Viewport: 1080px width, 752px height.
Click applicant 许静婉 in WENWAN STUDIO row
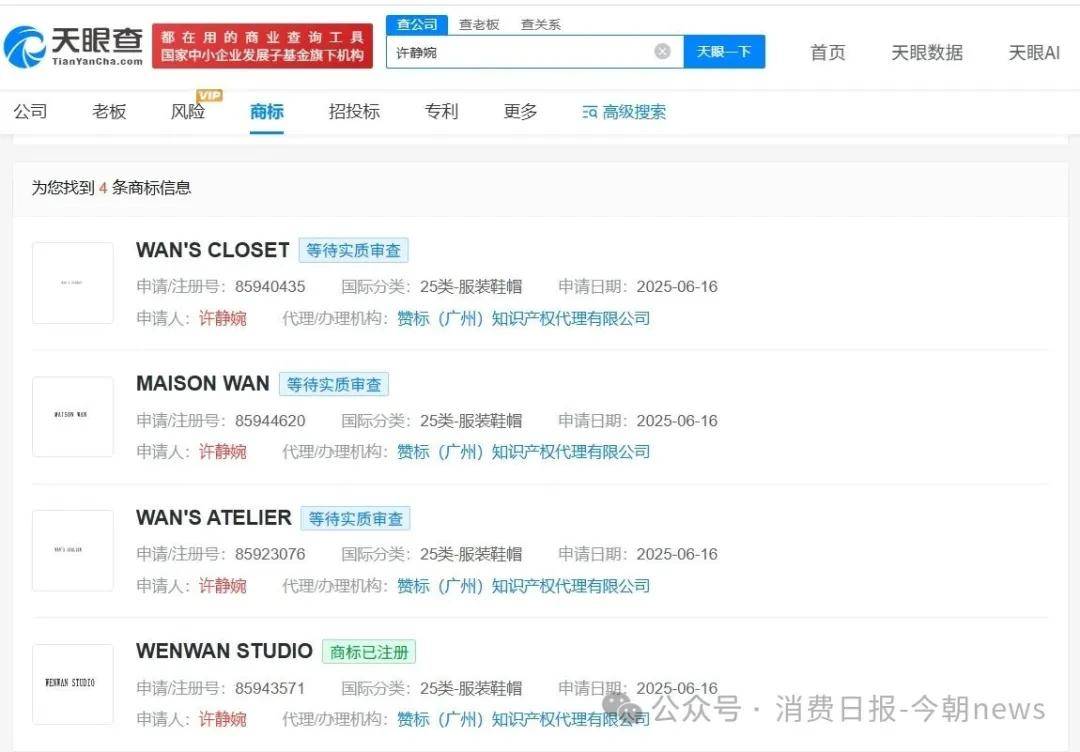222,719
